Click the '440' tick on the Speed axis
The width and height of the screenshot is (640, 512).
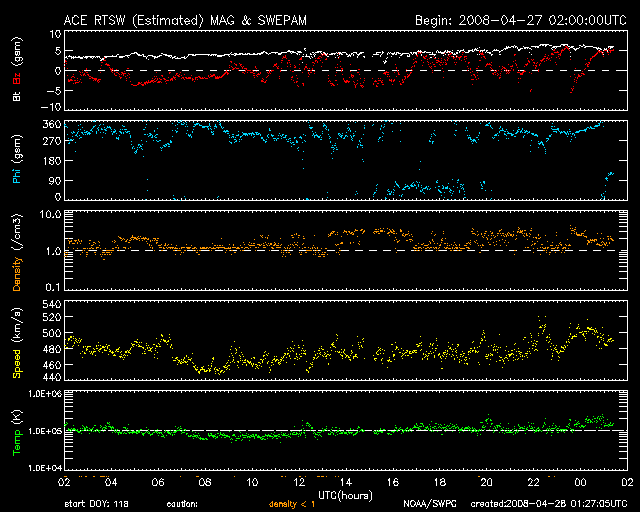coord(52,378)
